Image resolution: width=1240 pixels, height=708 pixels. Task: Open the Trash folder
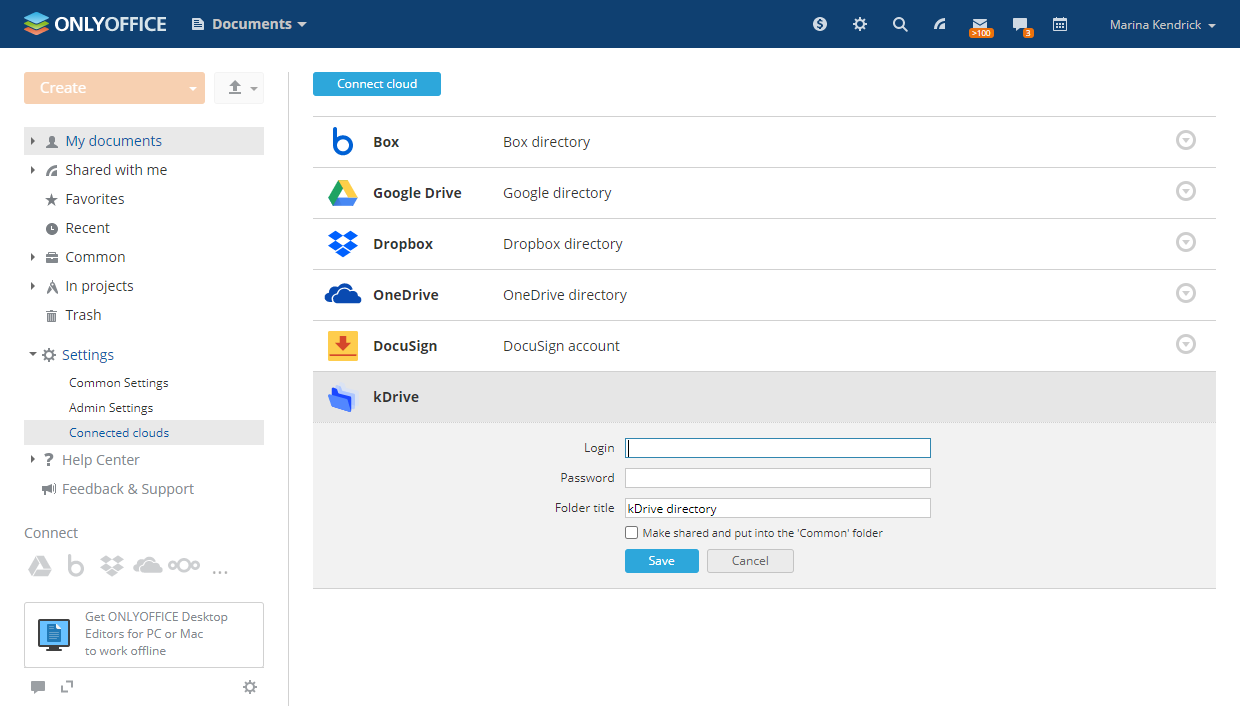(83, 315)
